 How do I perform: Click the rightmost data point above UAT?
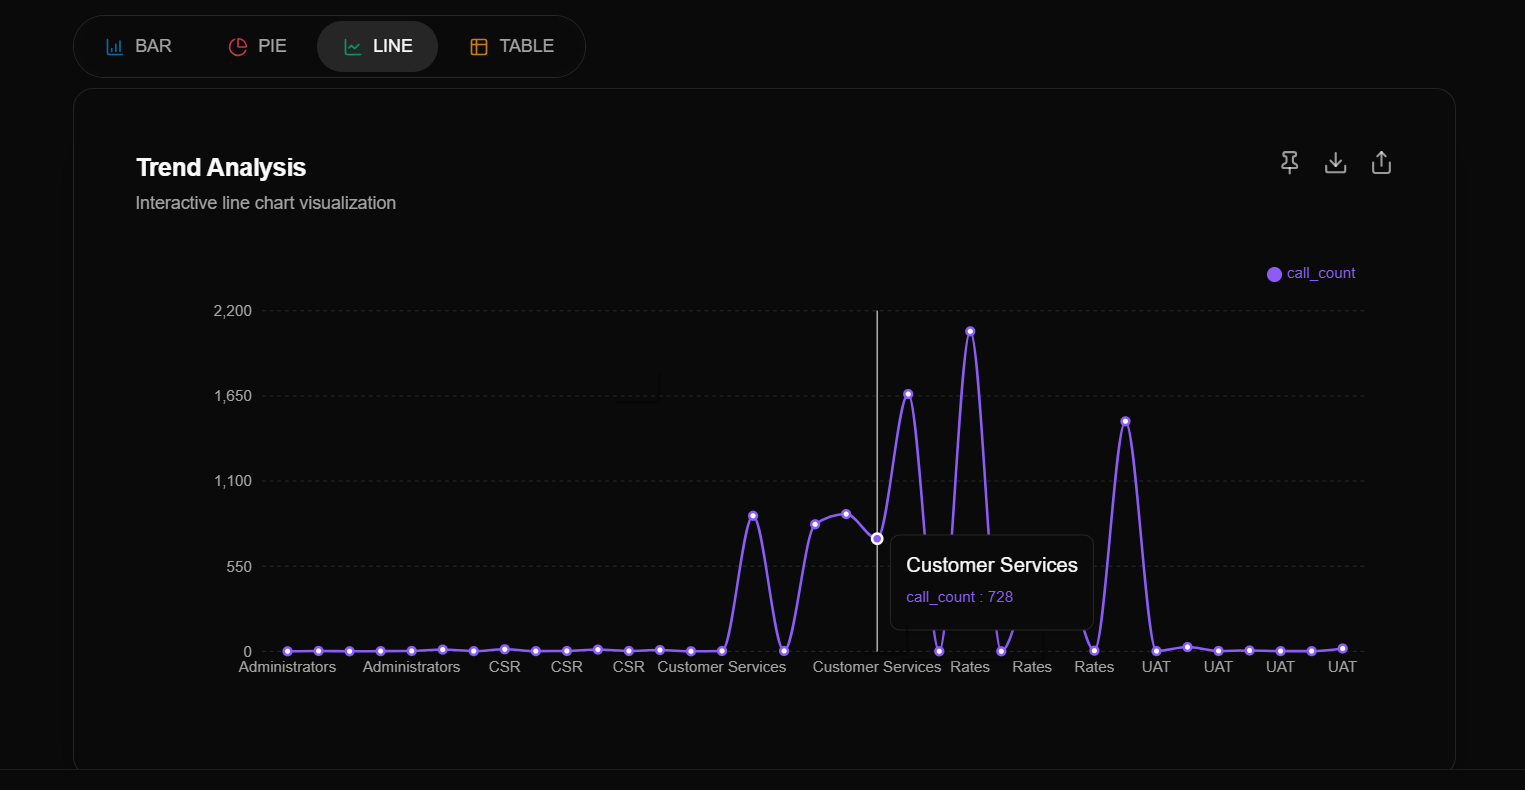(1342, 648)
